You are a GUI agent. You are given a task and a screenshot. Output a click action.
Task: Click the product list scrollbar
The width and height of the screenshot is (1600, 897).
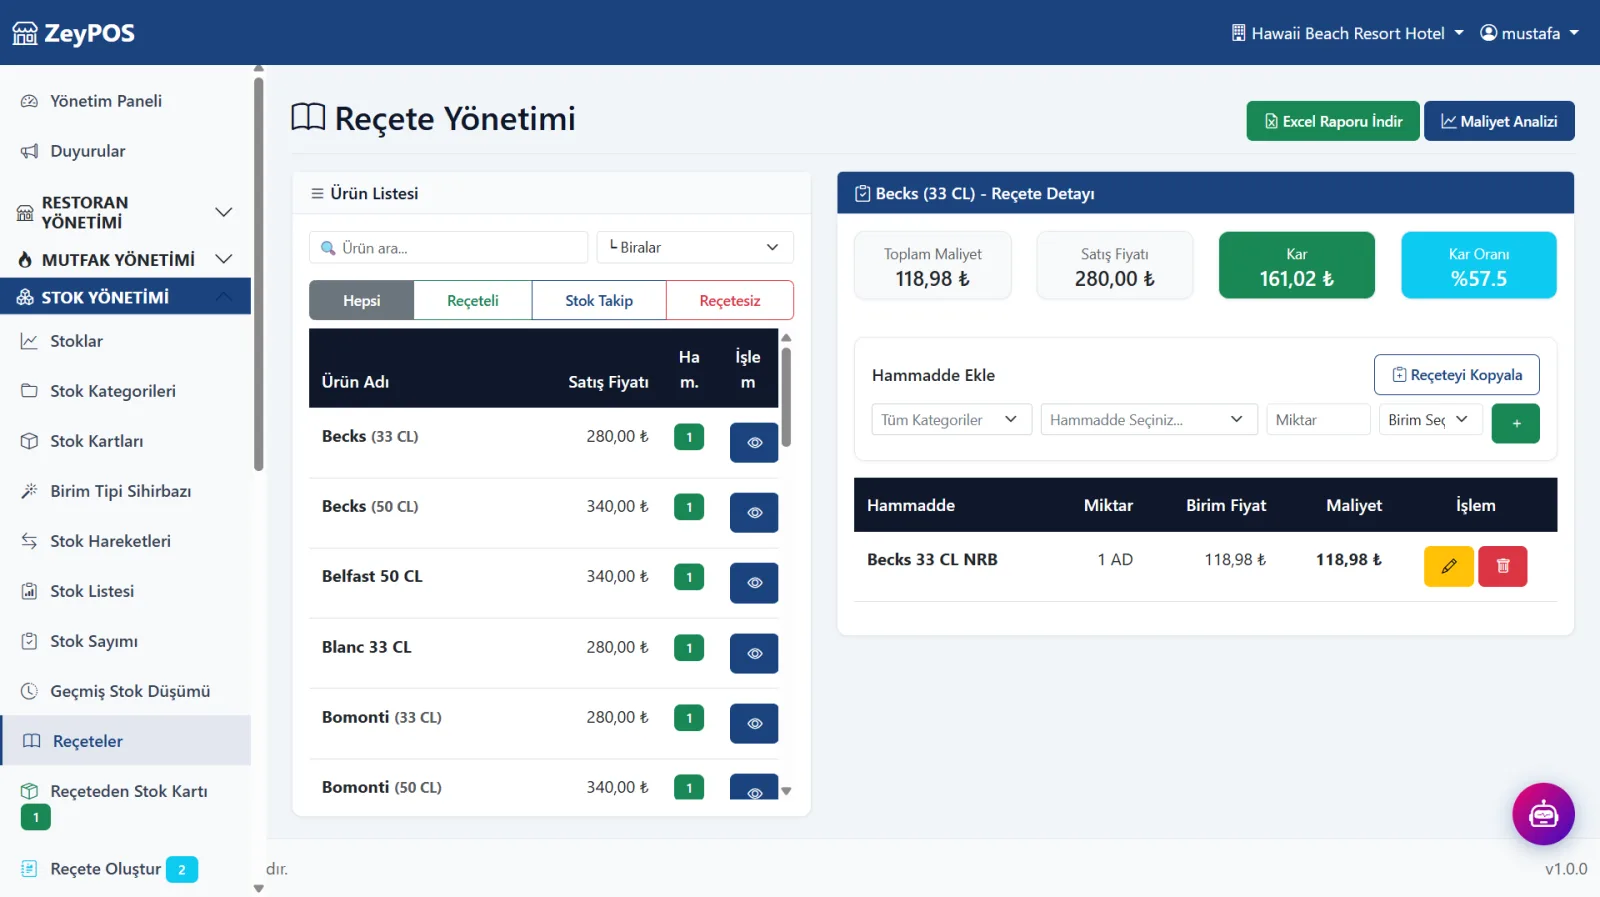coord(786,396)
